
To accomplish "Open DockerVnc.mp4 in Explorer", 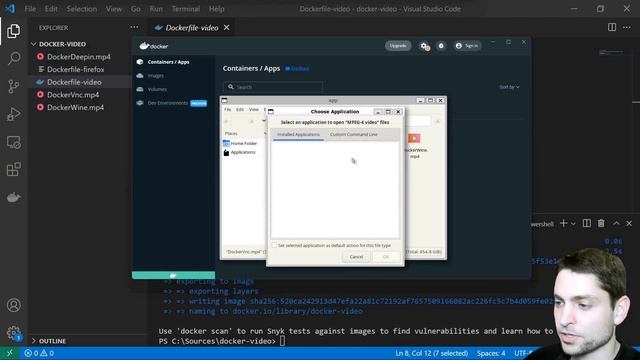I will [73, 95].
